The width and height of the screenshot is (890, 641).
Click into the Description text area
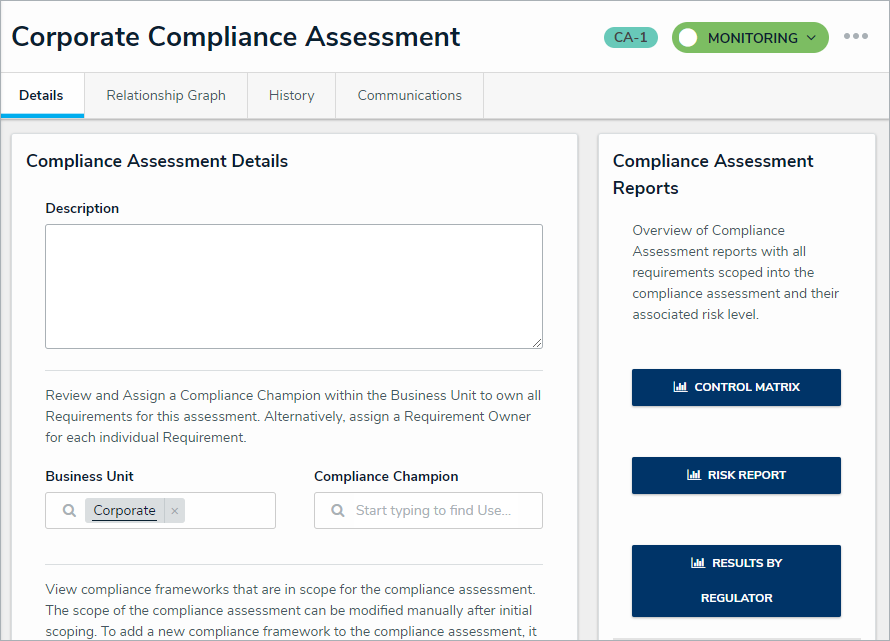pyautogui.click(x=293, y=286)
